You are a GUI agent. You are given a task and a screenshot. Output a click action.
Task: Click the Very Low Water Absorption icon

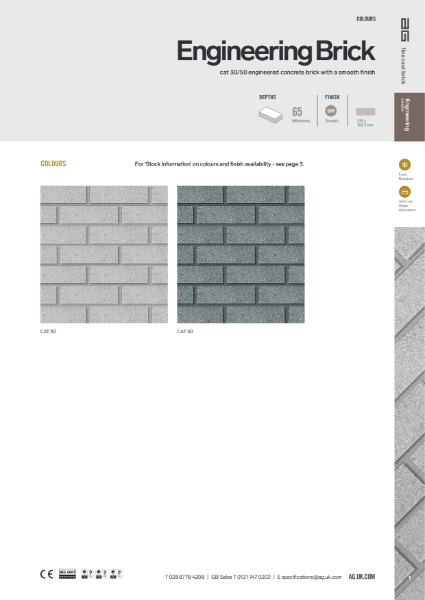[404, 191]
